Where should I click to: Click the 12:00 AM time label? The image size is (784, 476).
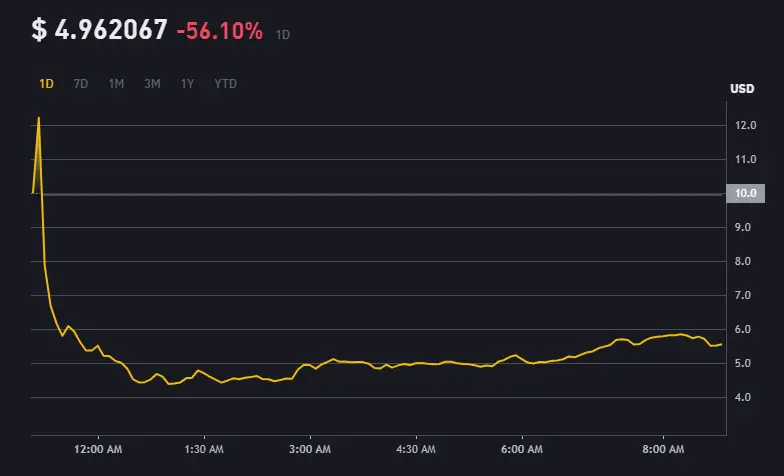point(98,450)
